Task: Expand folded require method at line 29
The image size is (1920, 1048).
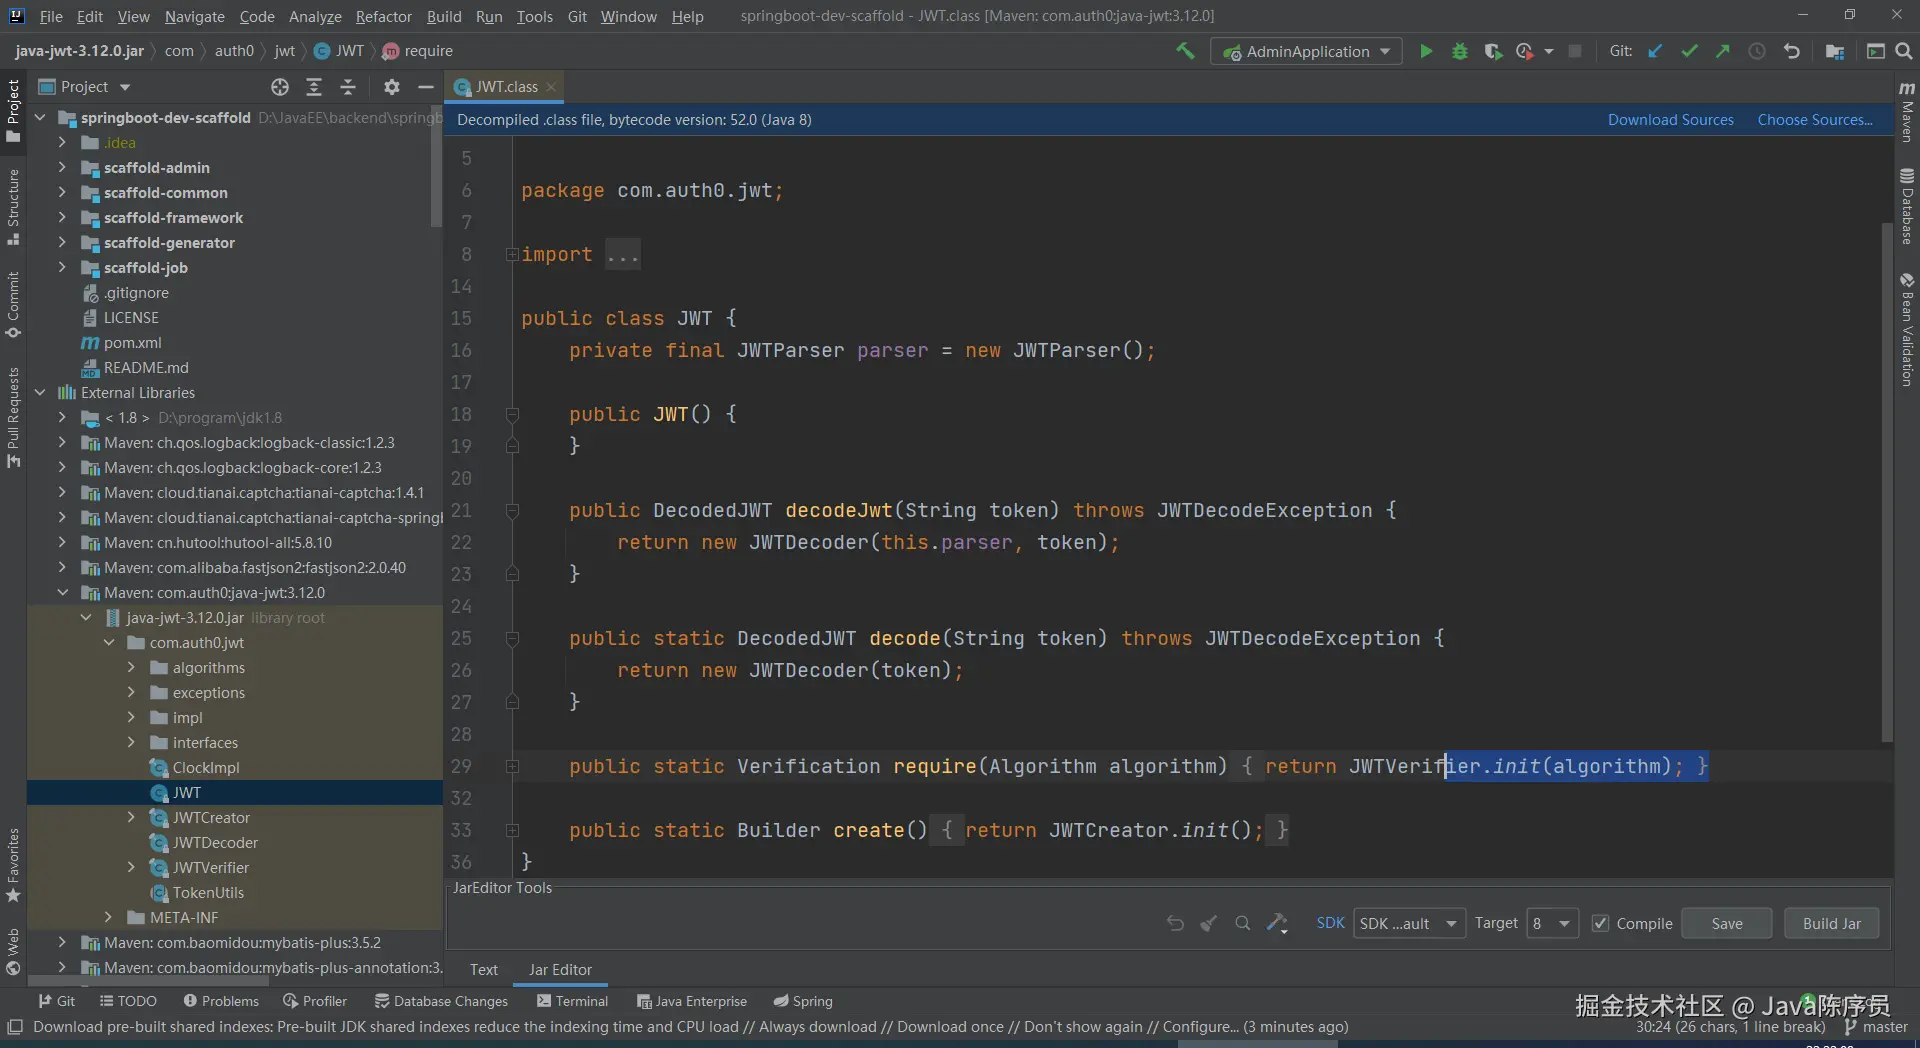Action: 512,767
